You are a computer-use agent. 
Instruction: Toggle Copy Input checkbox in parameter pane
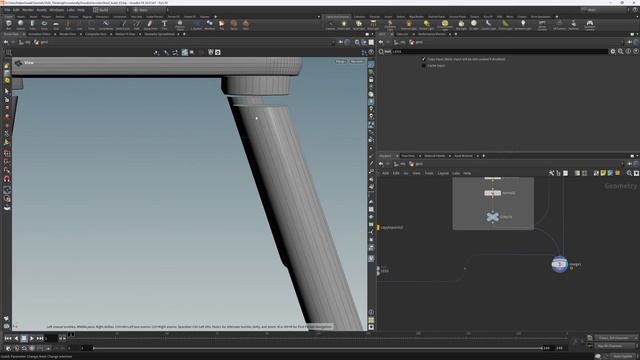point(423,59)
